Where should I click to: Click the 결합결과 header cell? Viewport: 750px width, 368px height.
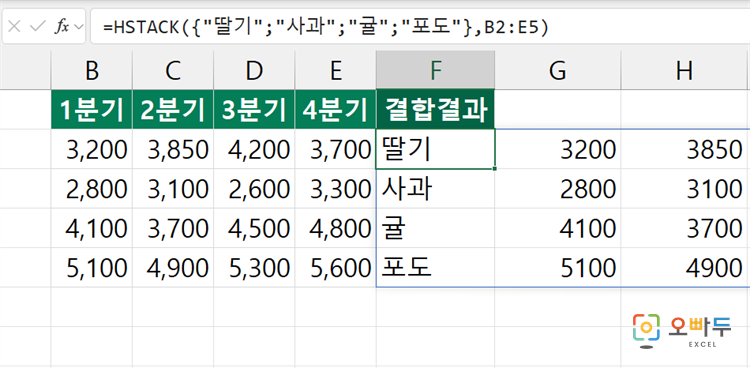pyautogui.click(x=435, y=109)
